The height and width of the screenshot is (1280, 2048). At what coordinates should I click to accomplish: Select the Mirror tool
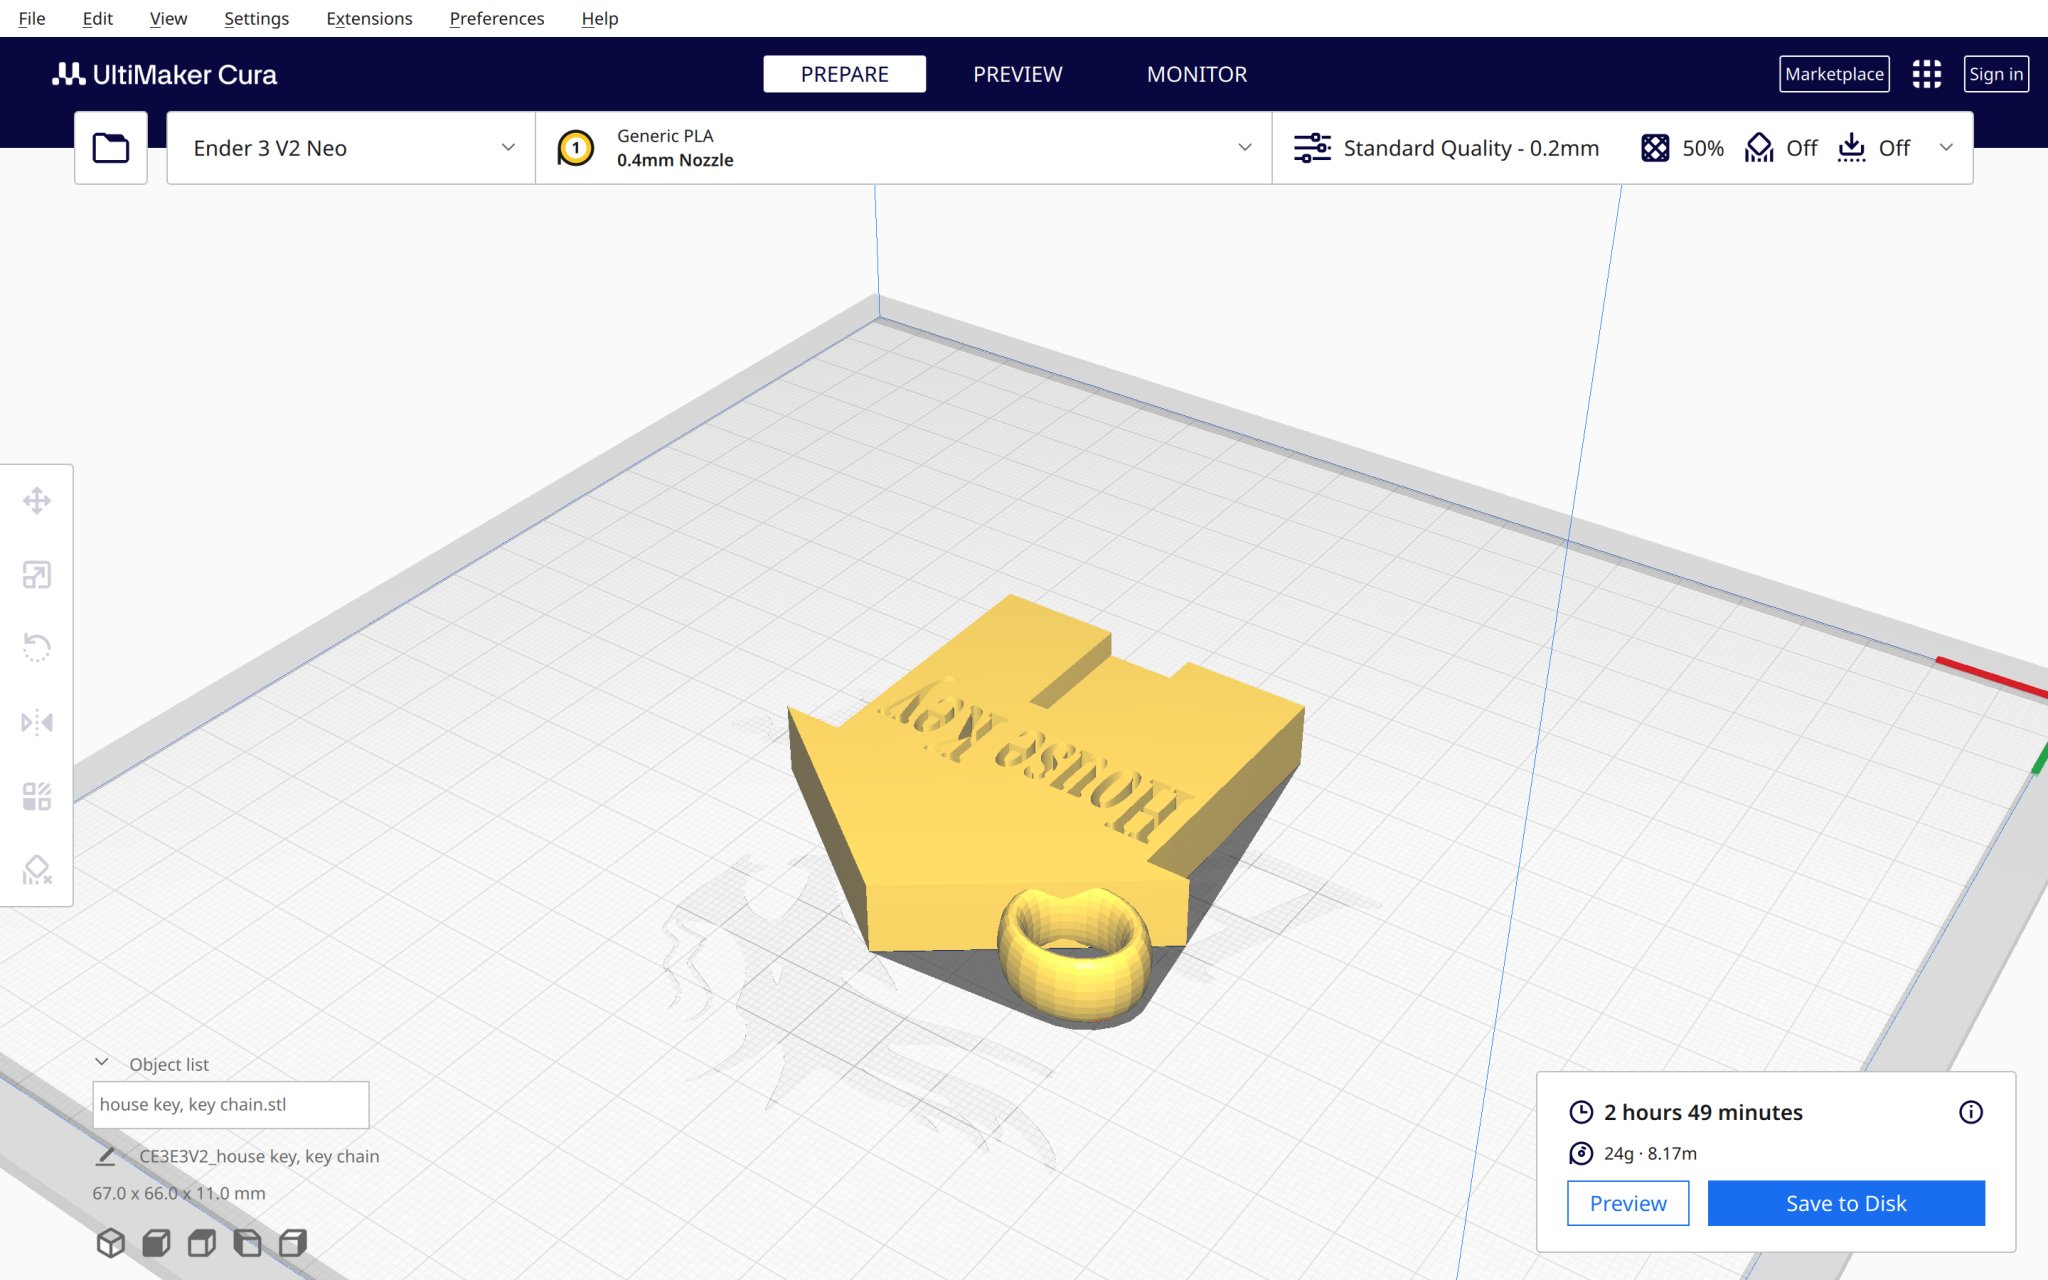[37, 722]
